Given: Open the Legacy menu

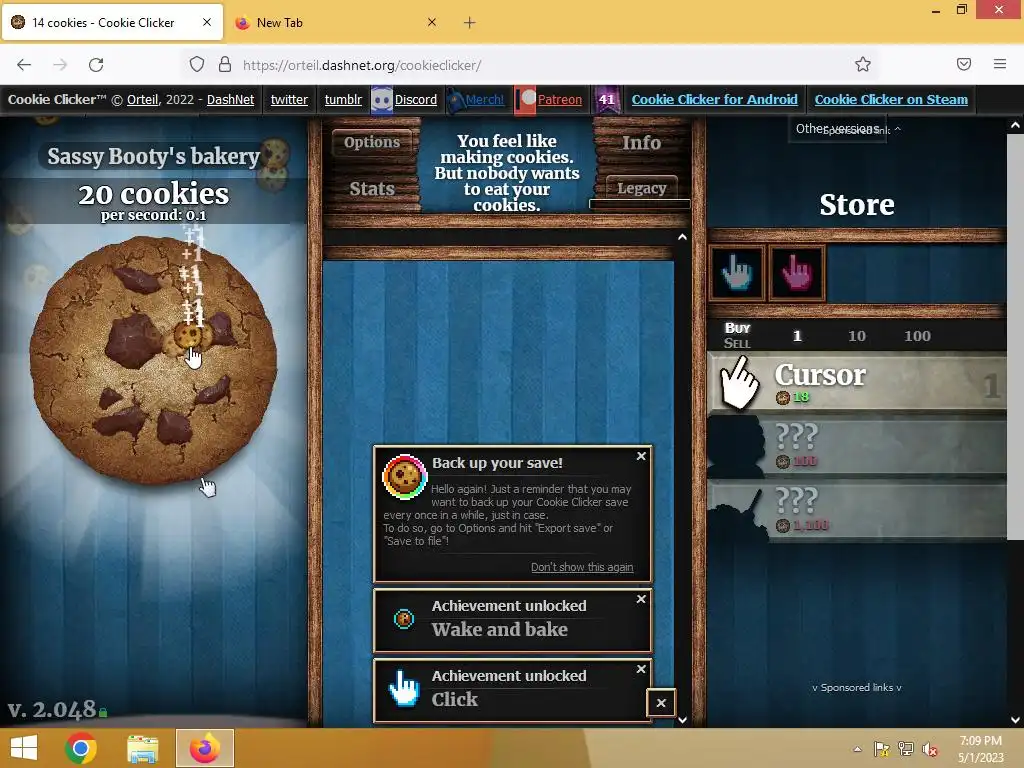Looking at the screenshot, I should pos(641,188).
